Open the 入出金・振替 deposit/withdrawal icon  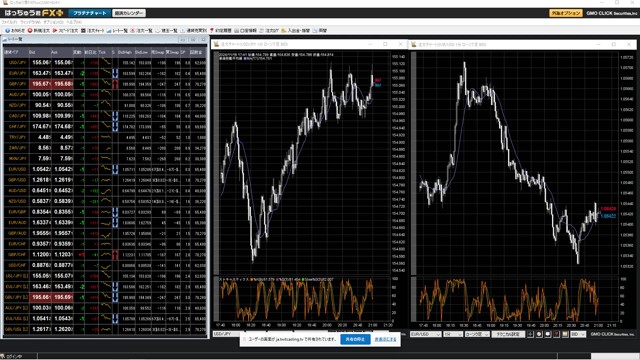point(296,31)
